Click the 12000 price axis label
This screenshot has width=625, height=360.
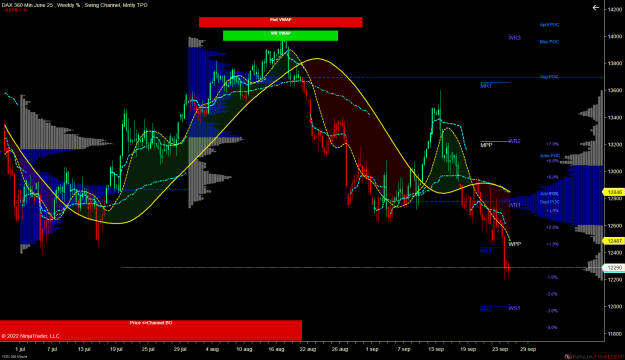tap(615, 307)
